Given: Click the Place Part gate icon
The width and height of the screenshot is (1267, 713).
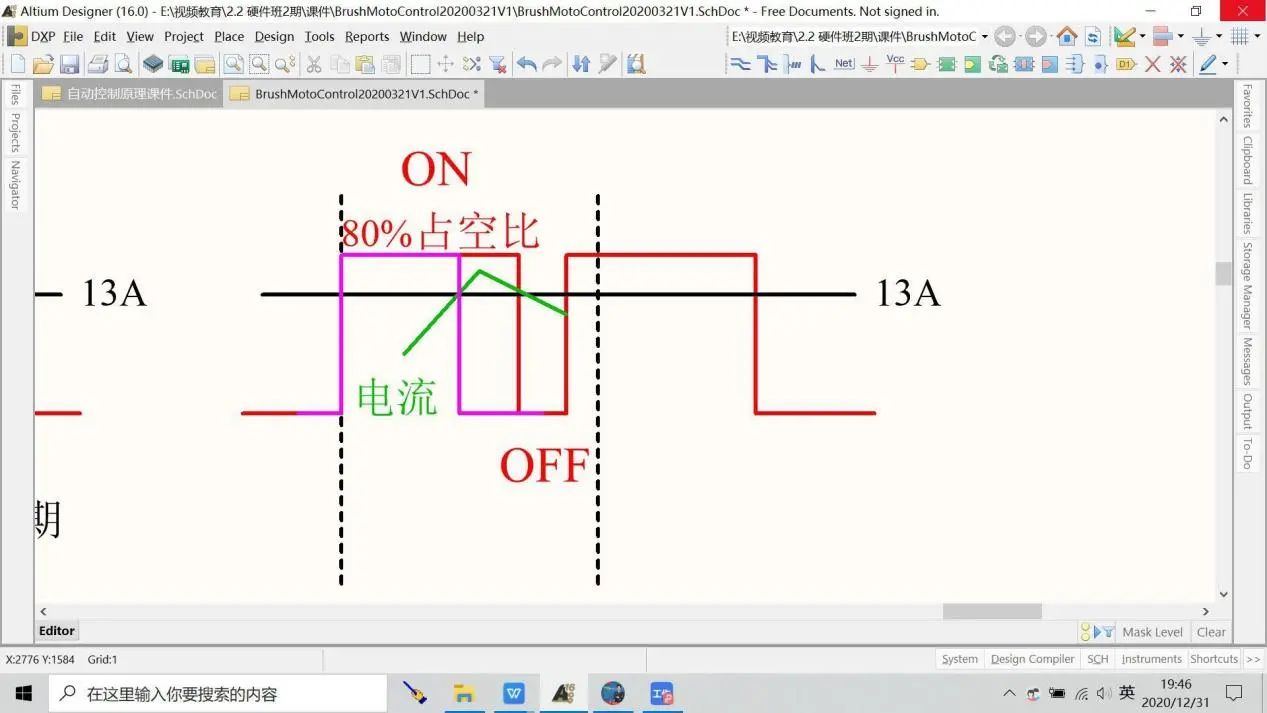Looking at the screenshot, I should tap(920, 64).
